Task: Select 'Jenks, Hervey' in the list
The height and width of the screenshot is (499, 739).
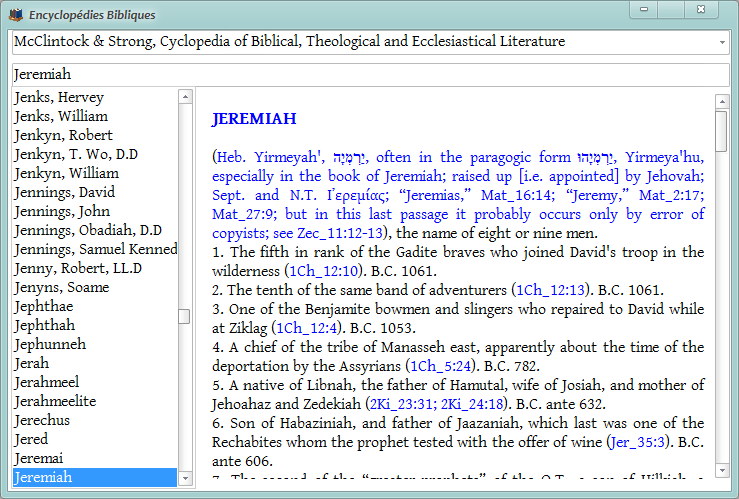Action: 95,97
